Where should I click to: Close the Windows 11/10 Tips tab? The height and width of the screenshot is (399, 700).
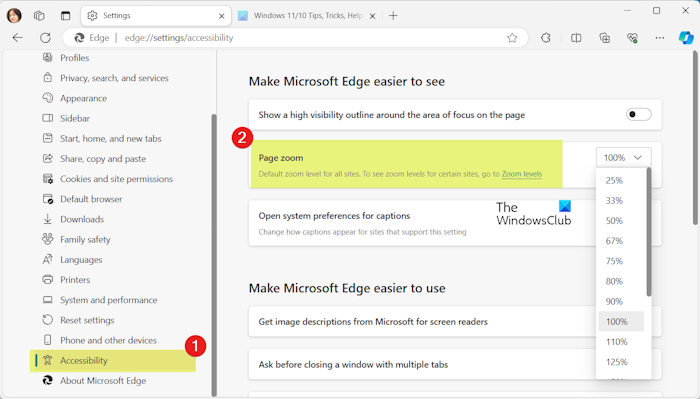click(x=372, y=16)
